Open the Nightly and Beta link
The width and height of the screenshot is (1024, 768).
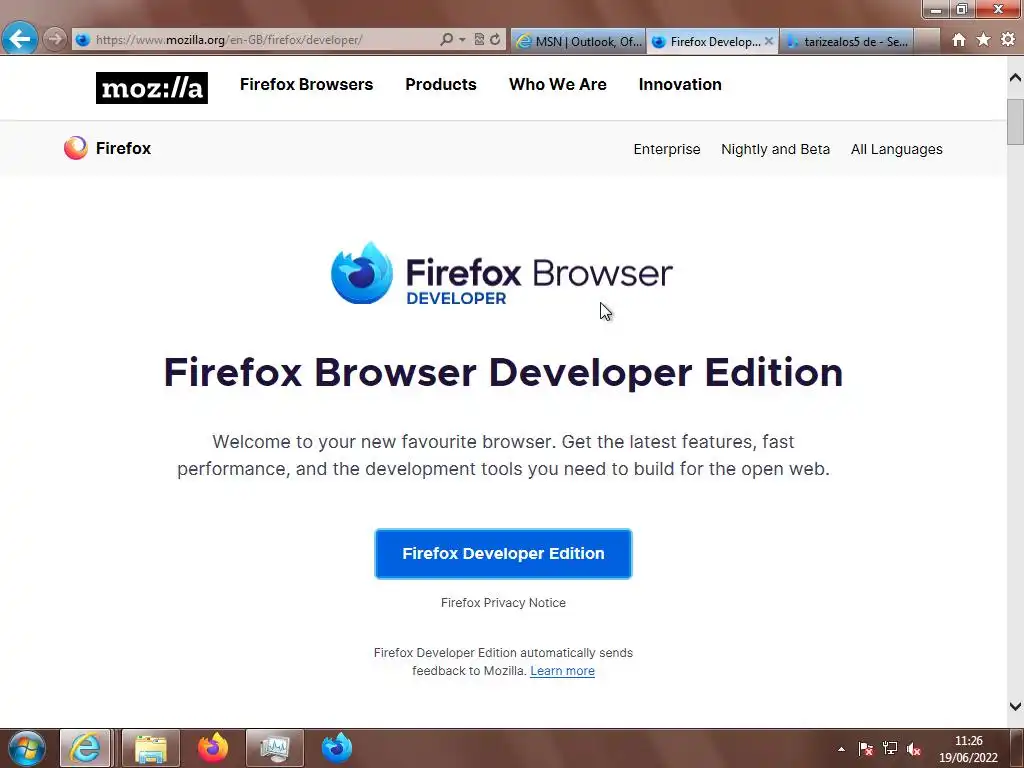click(775, 149)
